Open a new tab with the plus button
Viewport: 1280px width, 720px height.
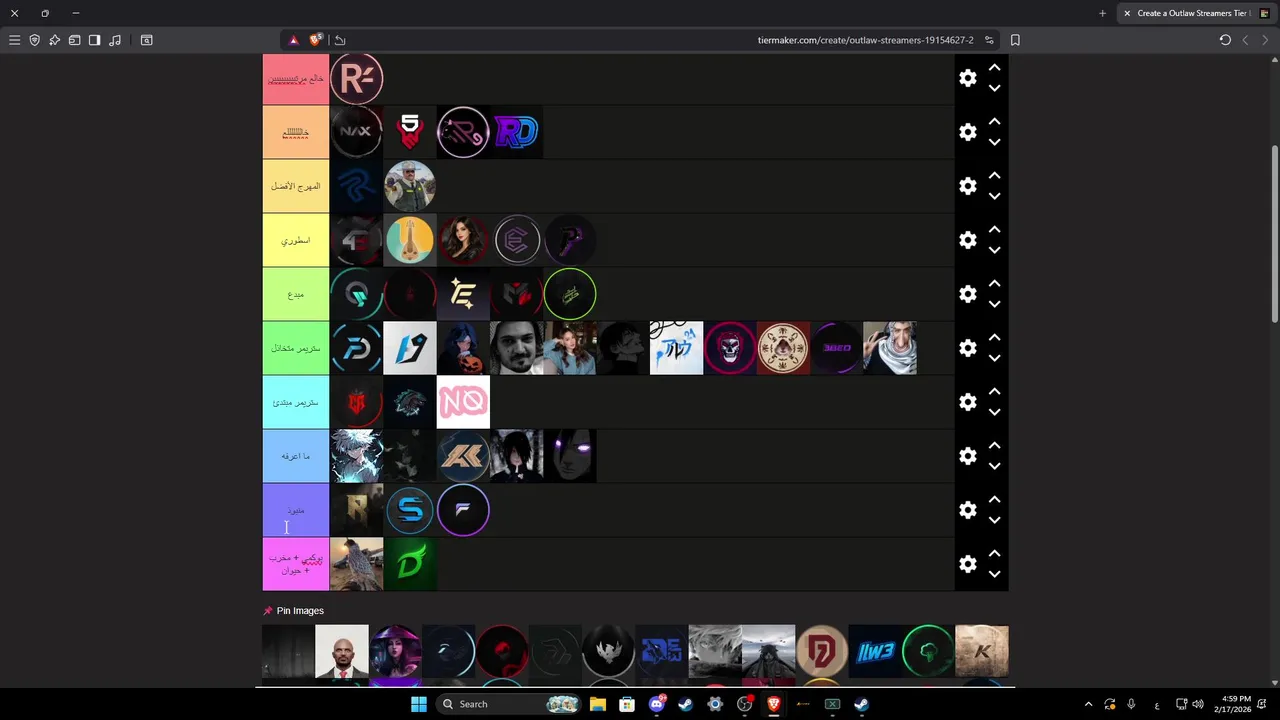click(1102, 13)
